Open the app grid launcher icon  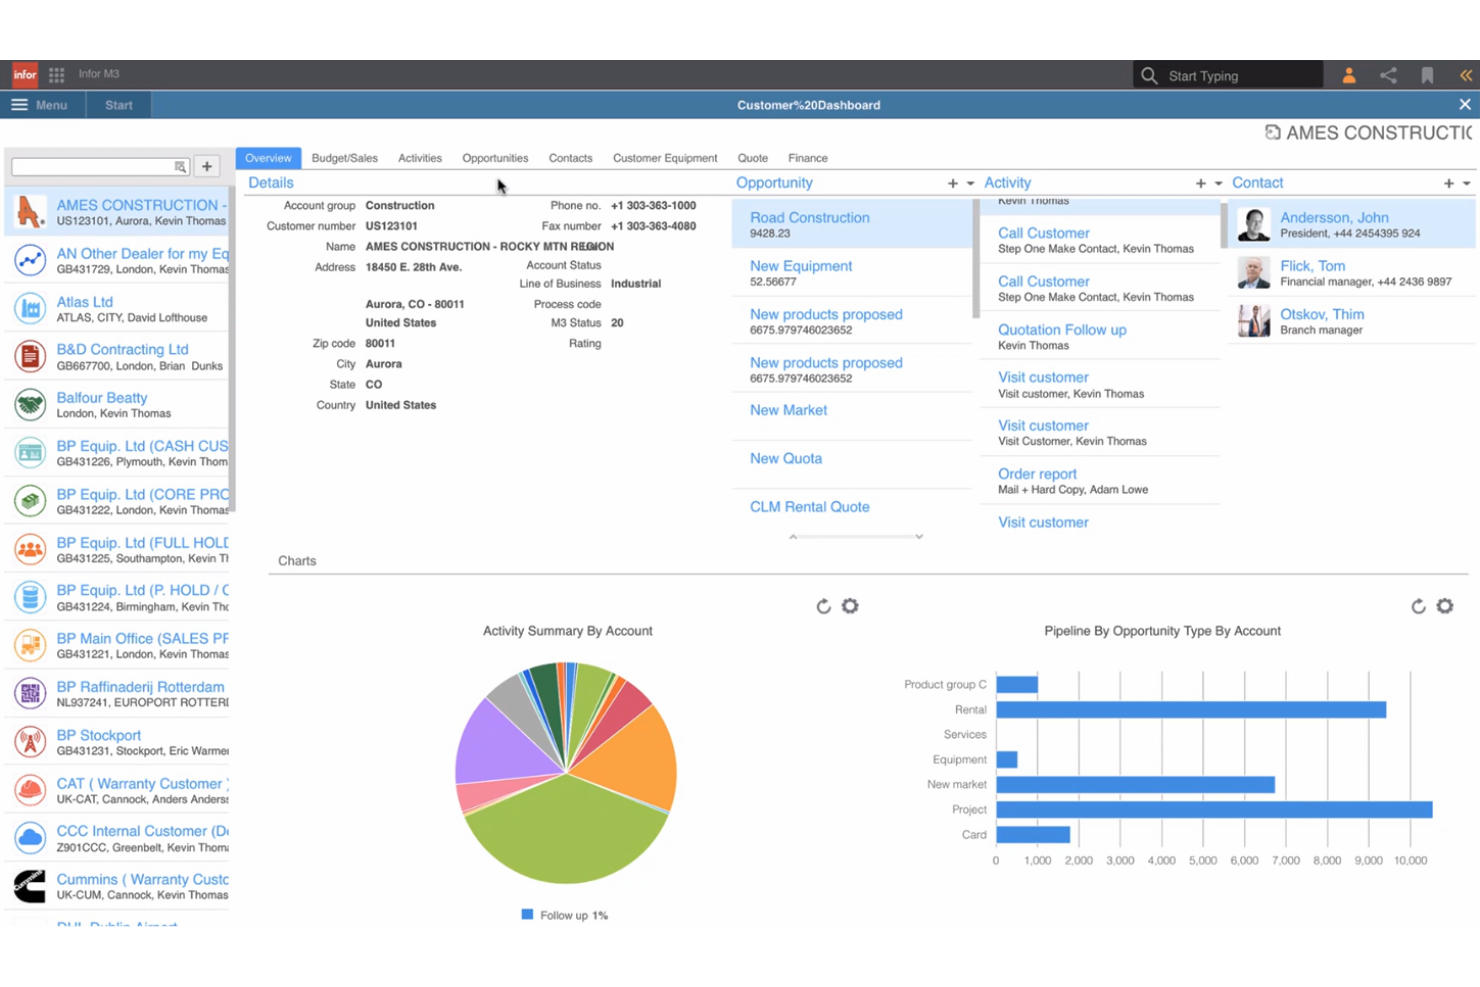pos(57,75)
